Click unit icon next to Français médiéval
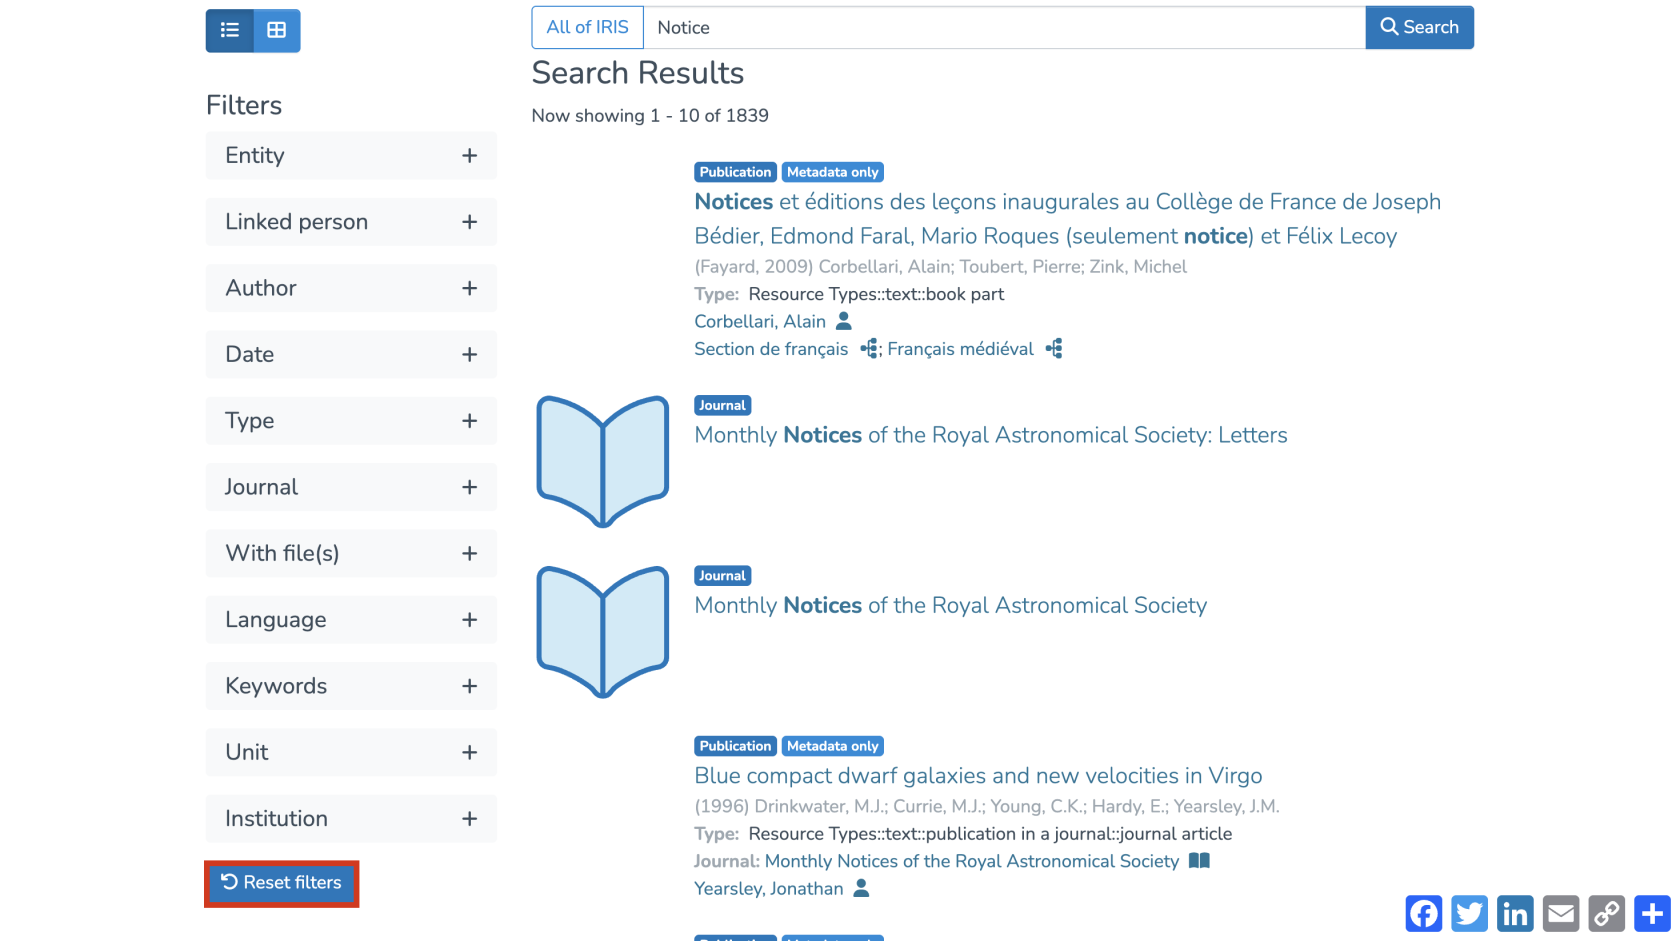 tap(1054, 348)
